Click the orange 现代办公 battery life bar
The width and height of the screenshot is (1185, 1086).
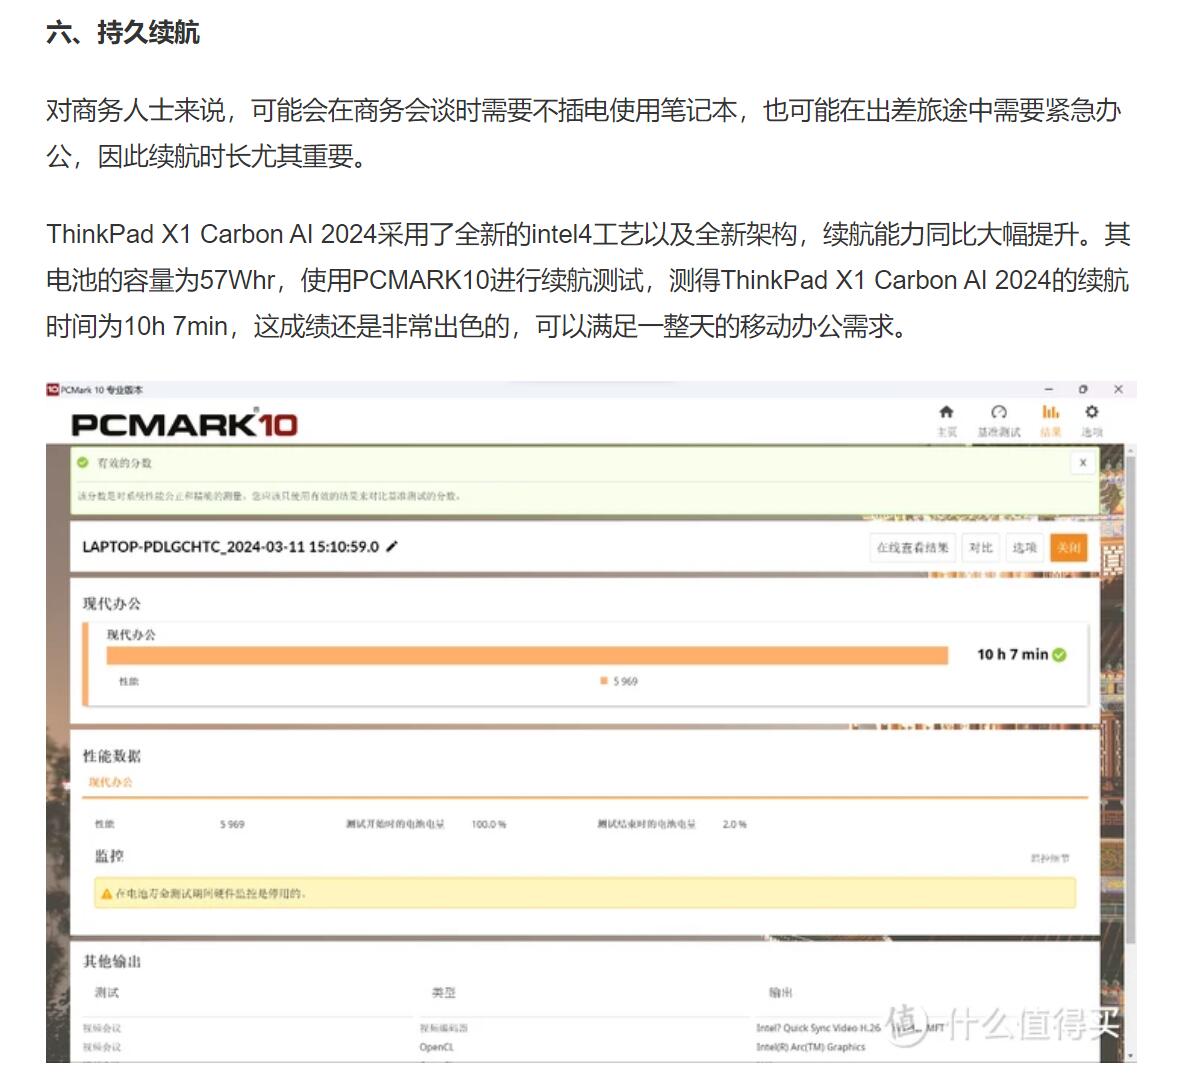pyautogui.click(x=527, y=655)
